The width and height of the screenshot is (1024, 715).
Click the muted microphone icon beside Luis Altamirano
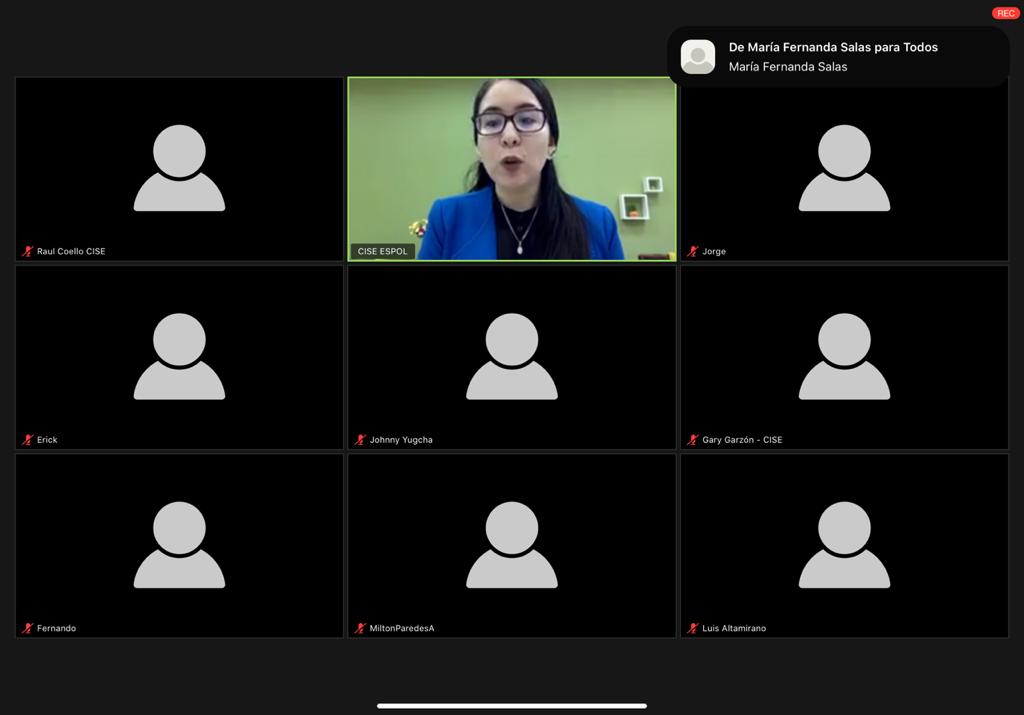693,628
